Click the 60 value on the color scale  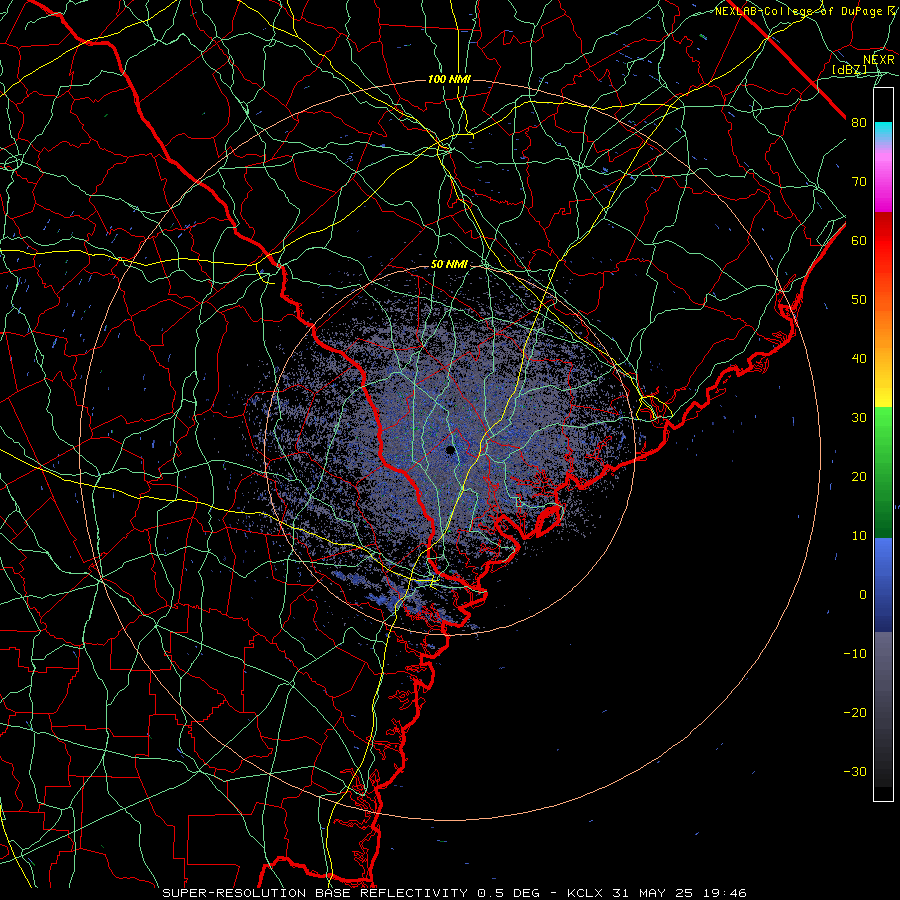(859, 240)
